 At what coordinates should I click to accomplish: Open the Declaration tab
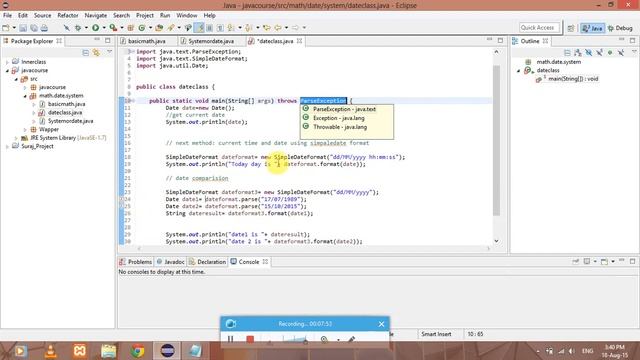[207, 262]
